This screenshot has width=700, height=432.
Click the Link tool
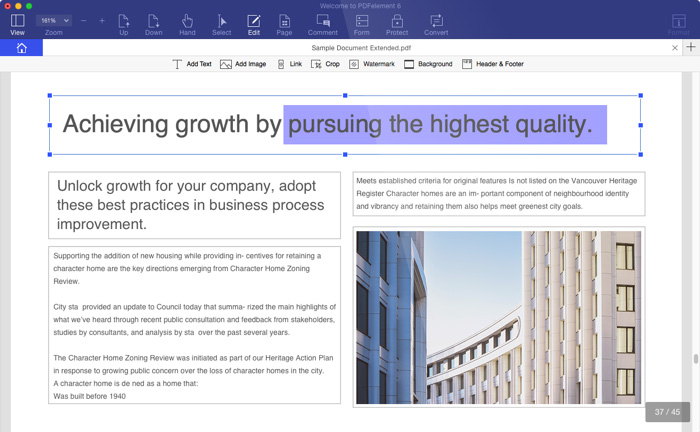290,64
